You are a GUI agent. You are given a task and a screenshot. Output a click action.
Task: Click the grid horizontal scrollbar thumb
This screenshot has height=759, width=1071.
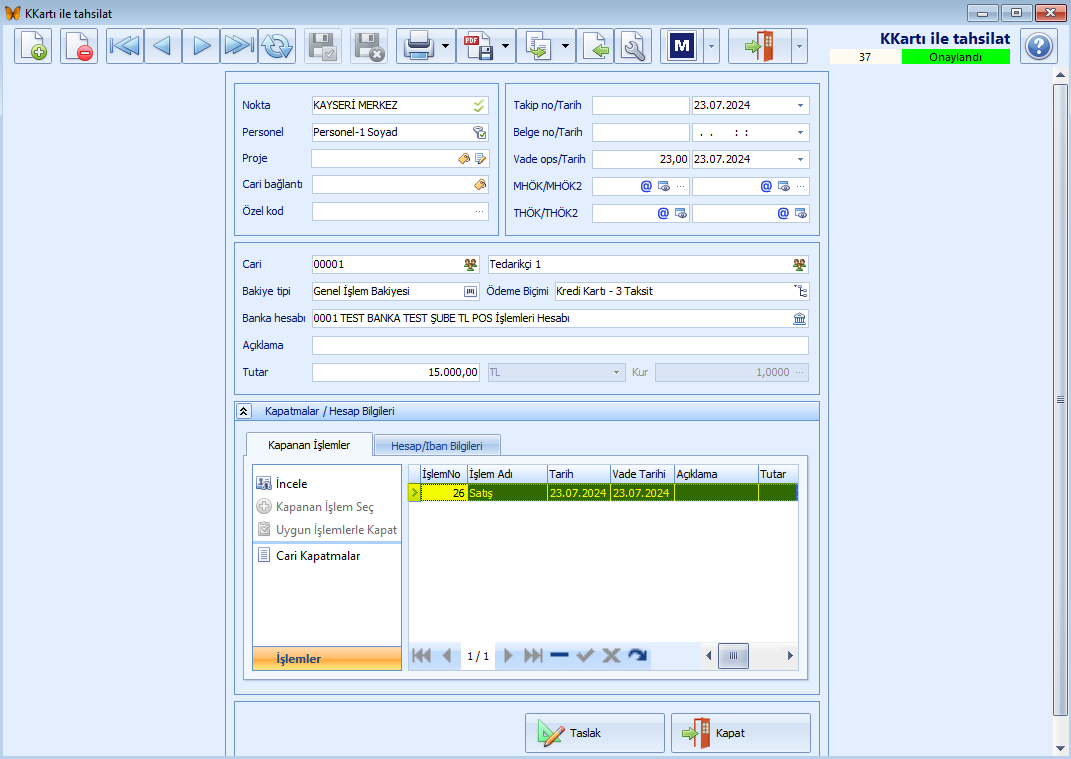click(734, 656)
